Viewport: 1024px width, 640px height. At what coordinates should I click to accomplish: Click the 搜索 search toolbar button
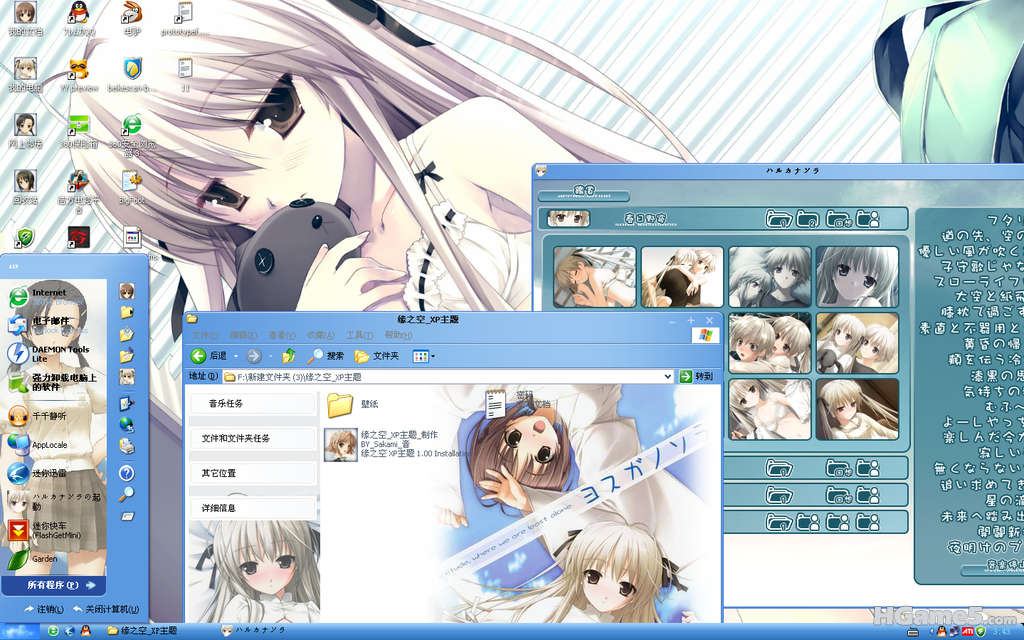325,356
